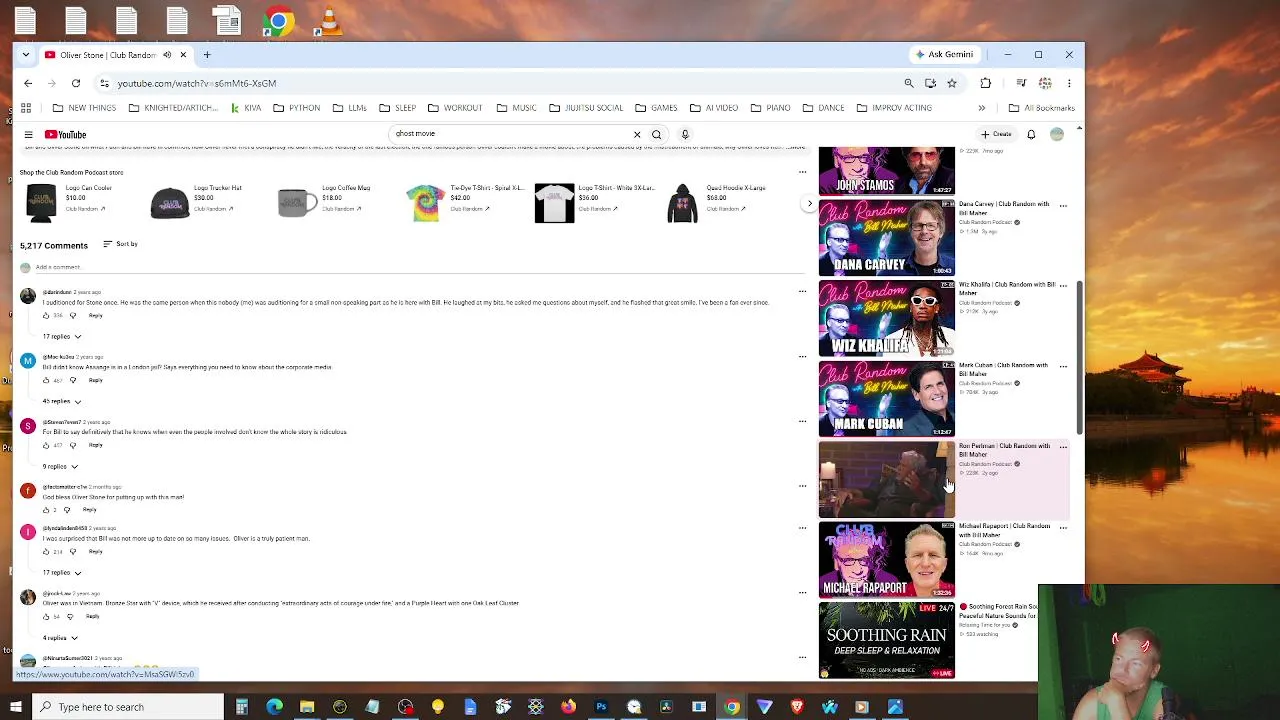Viewport: 1280px width, 720px height.
Task: Open Calculator from the taskbar
Action: [x=241, y=707]
